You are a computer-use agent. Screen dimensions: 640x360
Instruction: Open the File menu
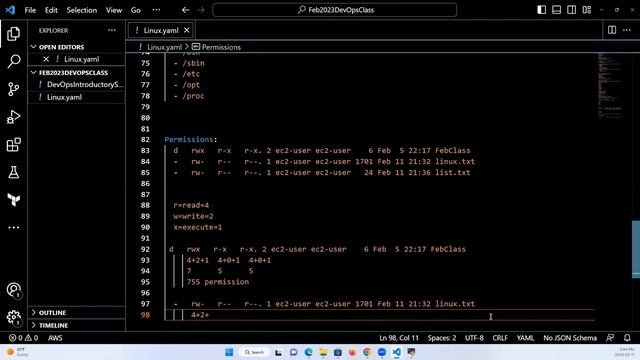(30, 10)
